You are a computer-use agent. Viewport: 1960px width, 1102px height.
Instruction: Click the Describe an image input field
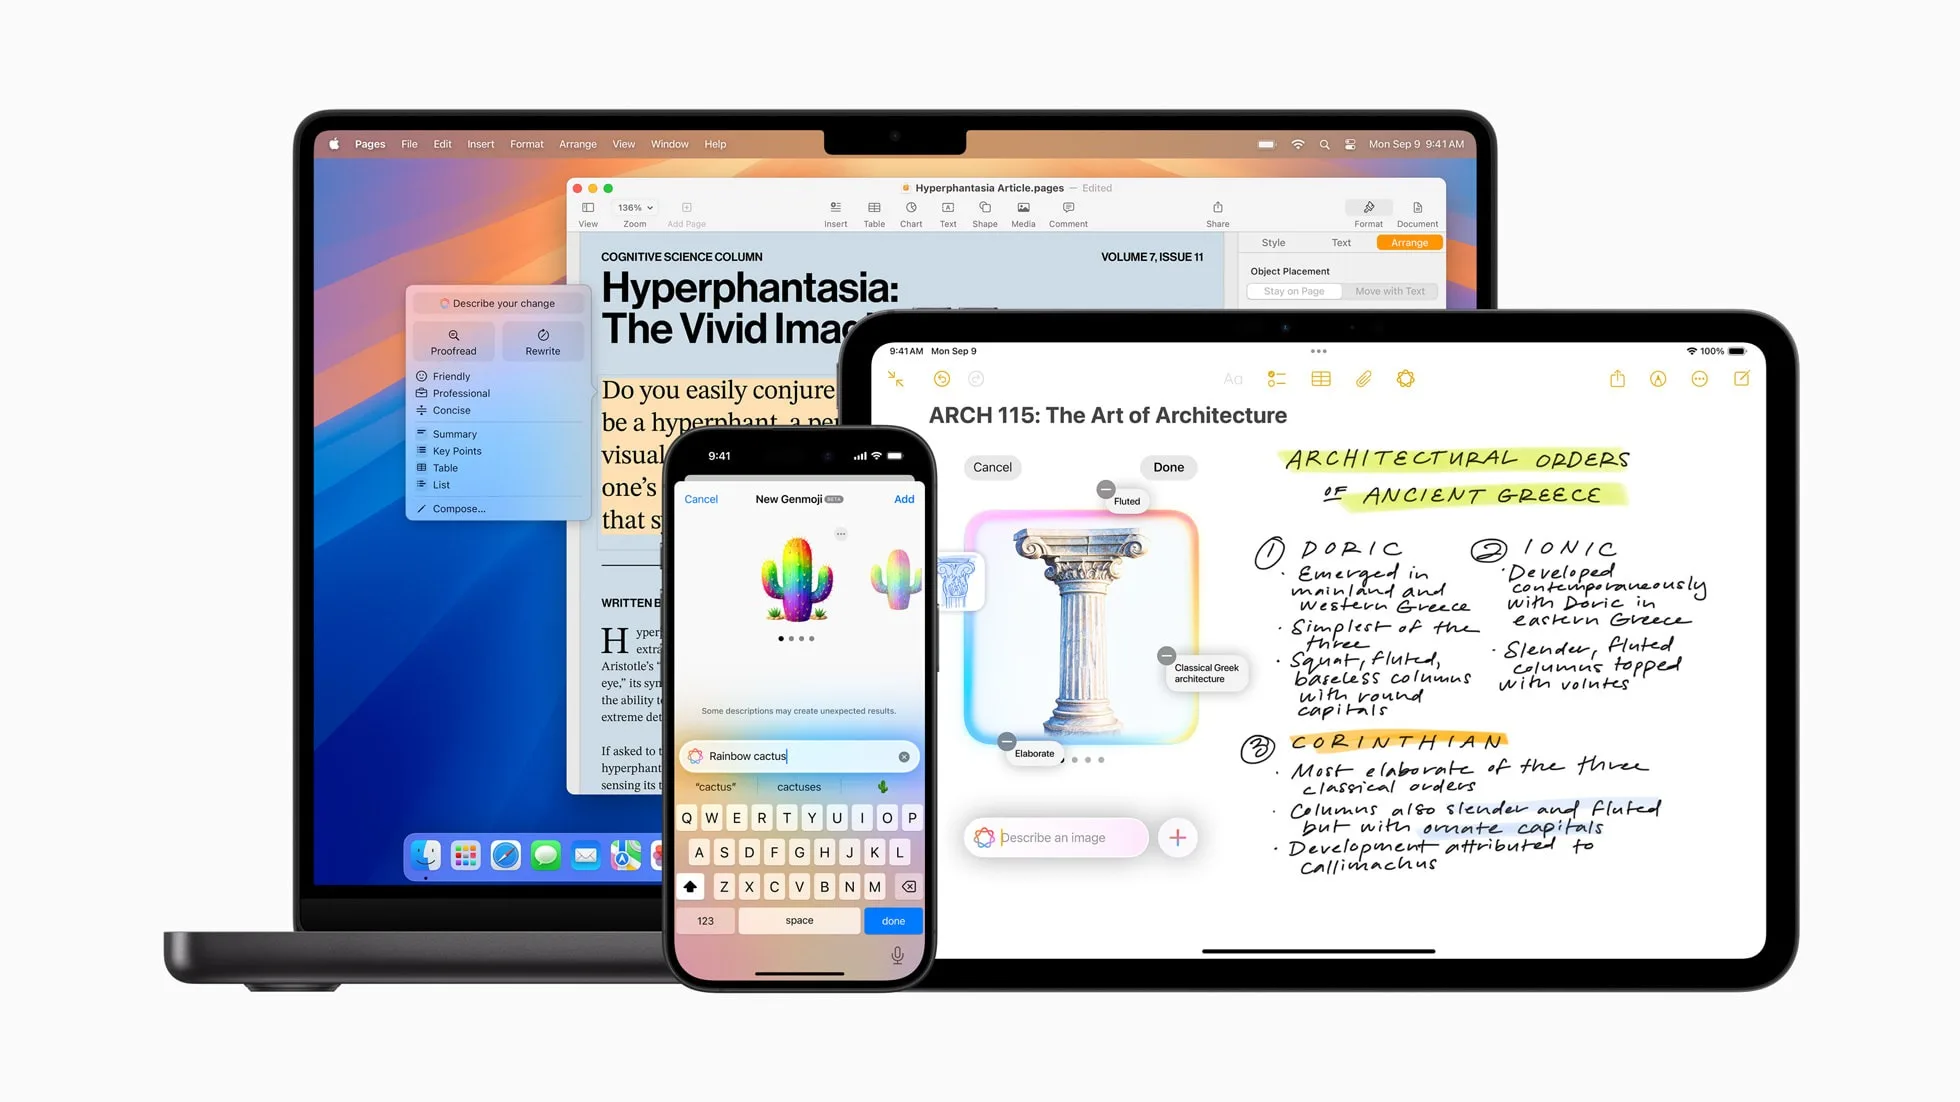(1062, 837)
